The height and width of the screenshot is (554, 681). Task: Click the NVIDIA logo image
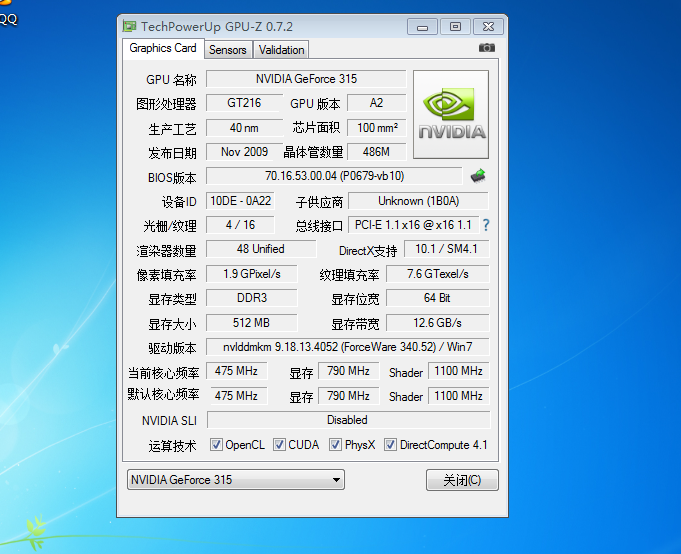pos(451,114)
